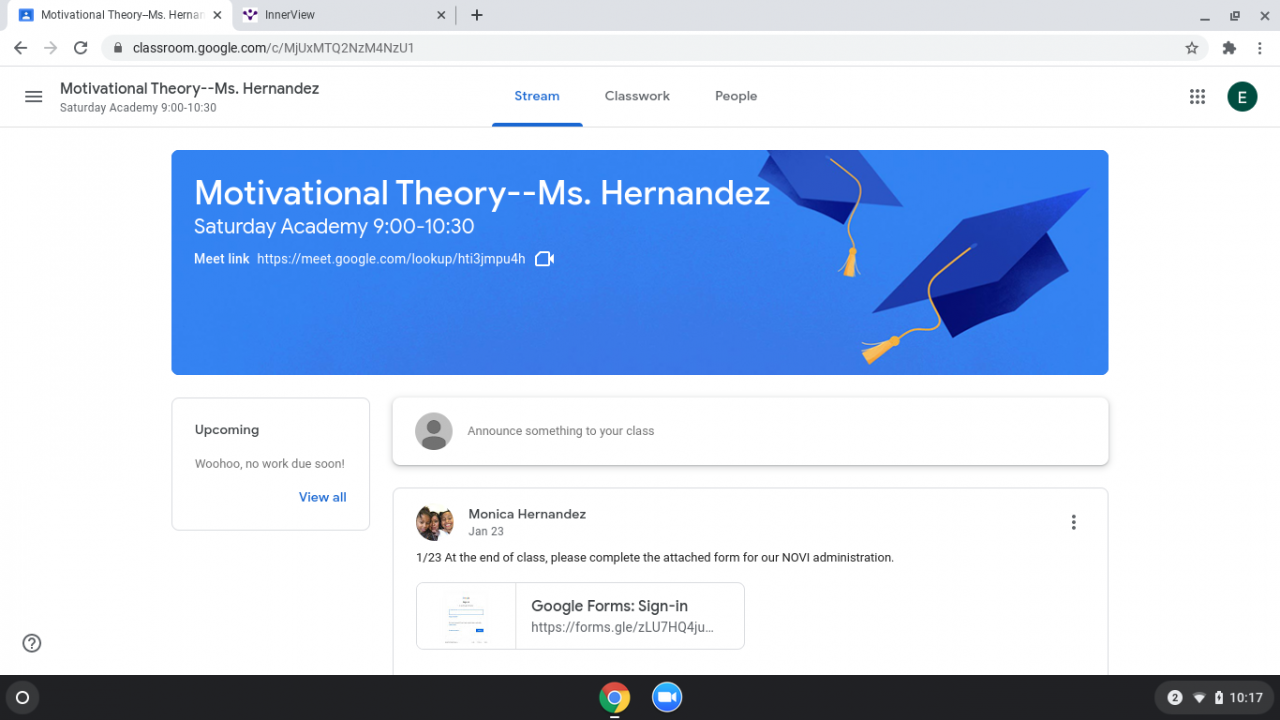Bookmark this page with the star icon

click(x=1191, y=48)
